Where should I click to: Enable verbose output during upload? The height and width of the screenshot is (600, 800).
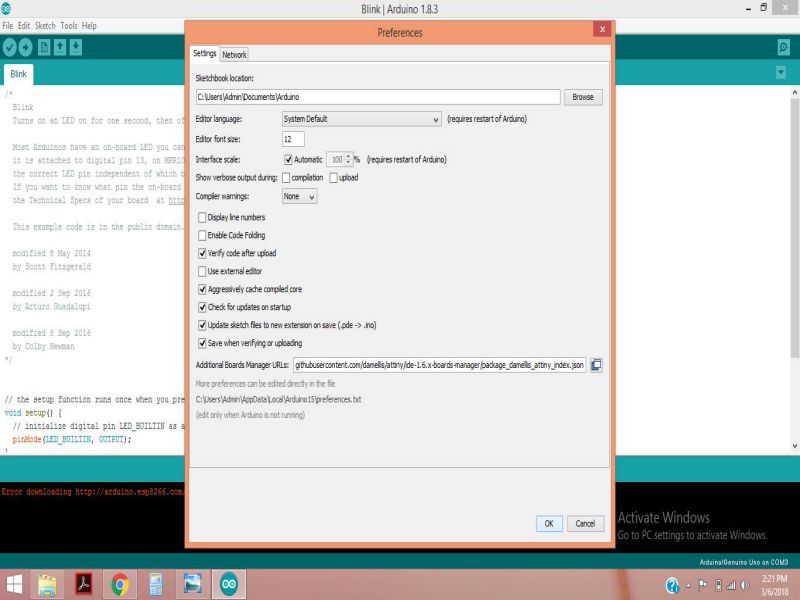334,178
